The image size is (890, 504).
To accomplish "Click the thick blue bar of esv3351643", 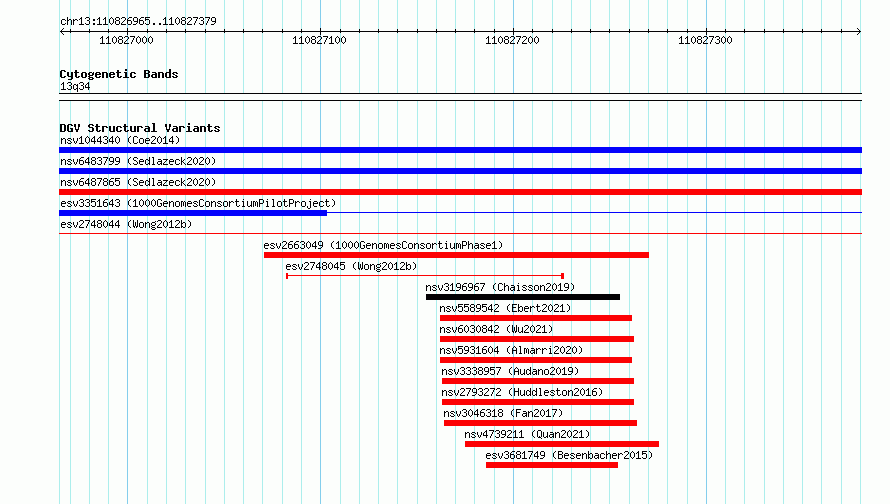I will click(x=193, y=213).
